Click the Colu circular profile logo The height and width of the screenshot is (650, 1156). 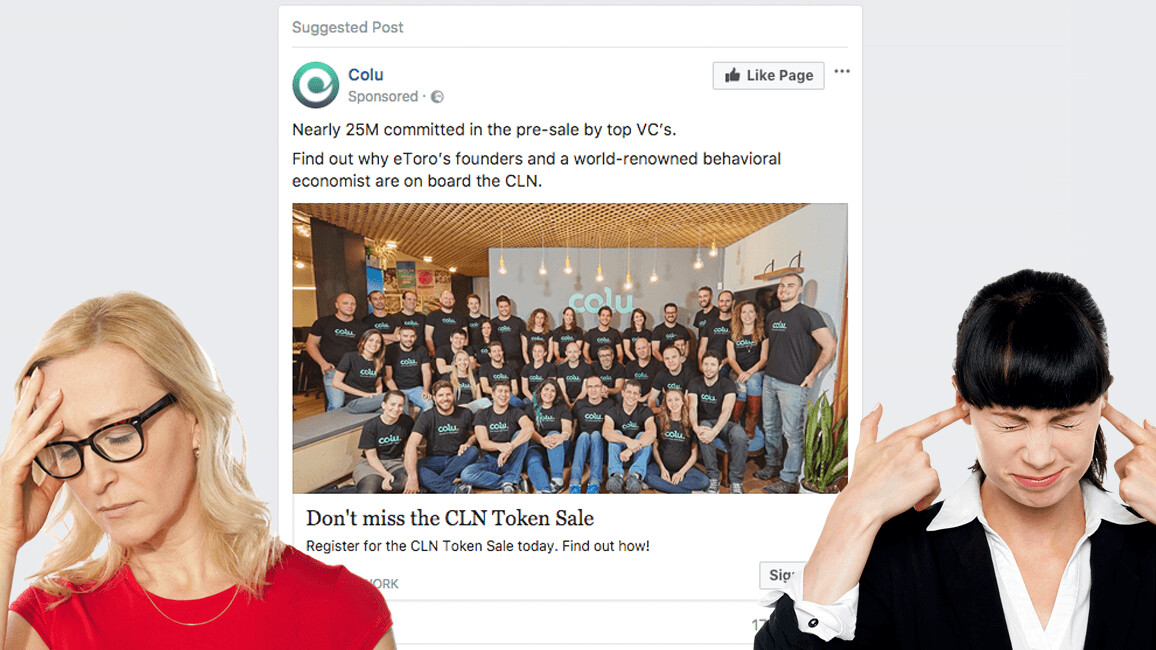click(316, 85)
